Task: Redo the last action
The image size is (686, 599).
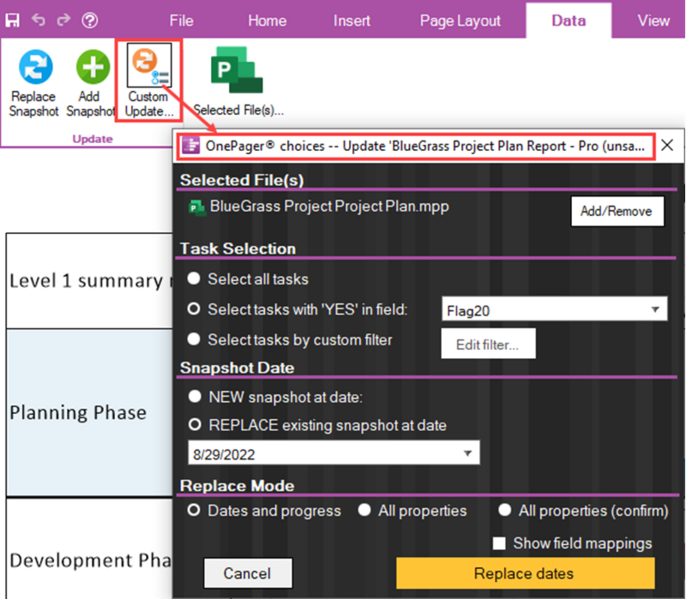Action: click(64, 20)
